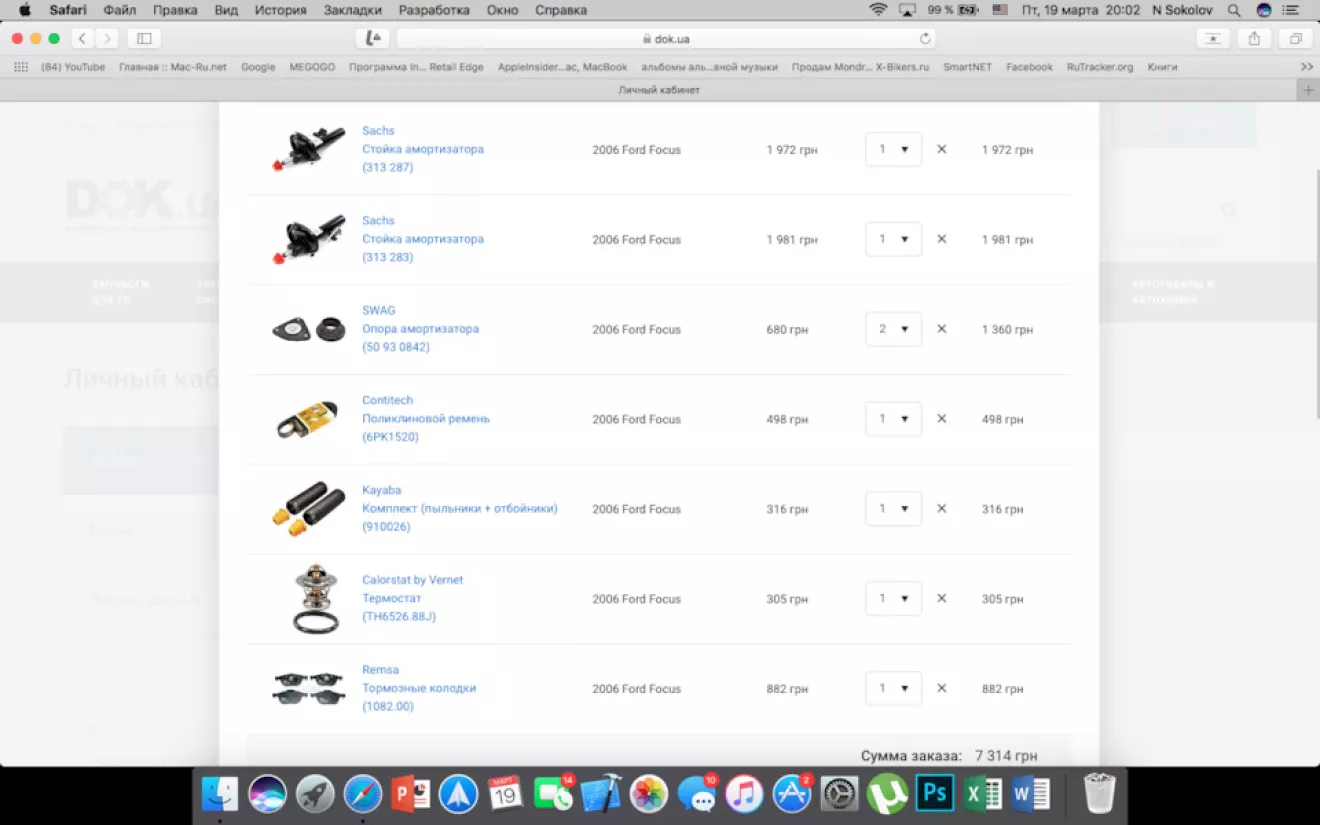The height and width of the screenshot is (825, 1320).
Task: Open Photos from the Dock
Action: point(649,795)
